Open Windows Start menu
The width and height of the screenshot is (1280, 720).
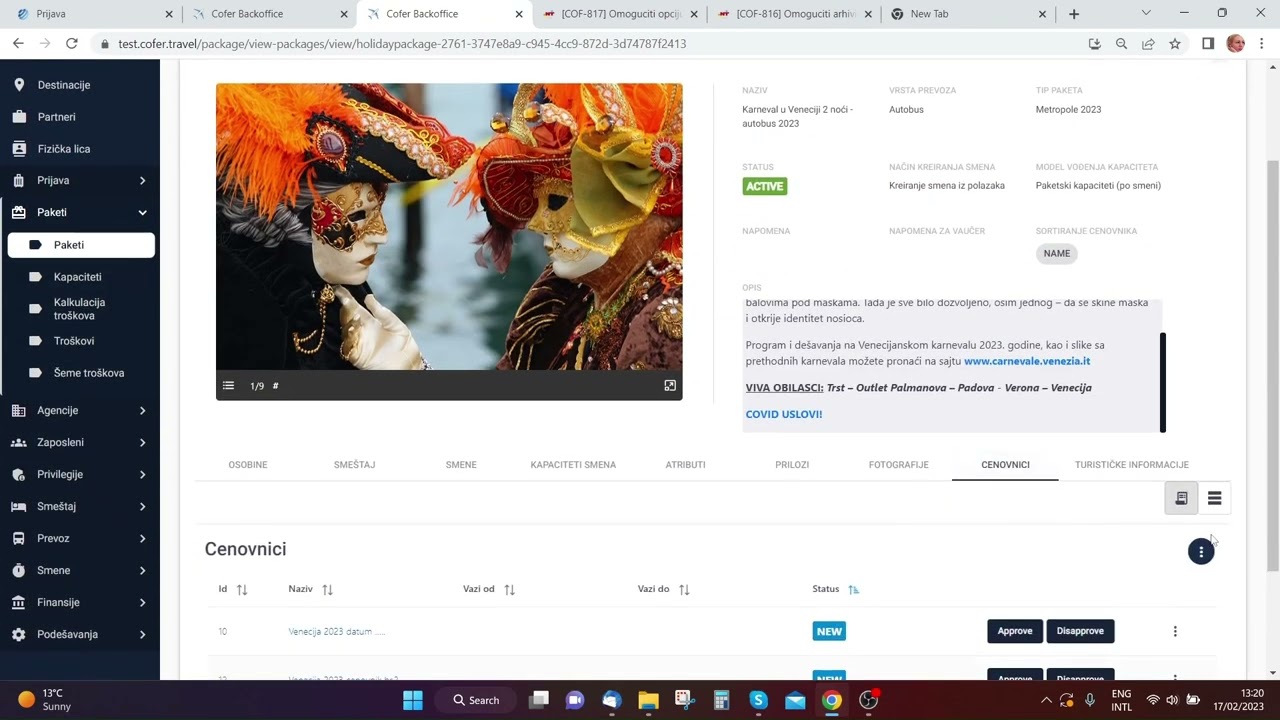413,700
